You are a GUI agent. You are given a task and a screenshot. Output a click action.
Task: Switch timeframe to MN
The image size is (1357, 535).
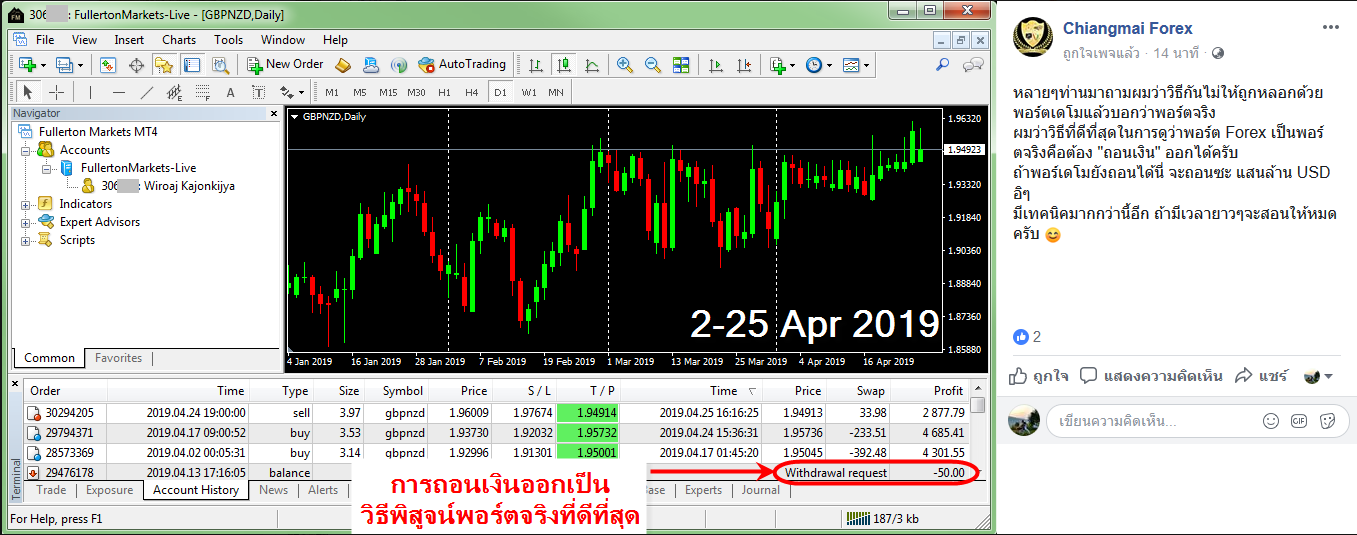556,92
